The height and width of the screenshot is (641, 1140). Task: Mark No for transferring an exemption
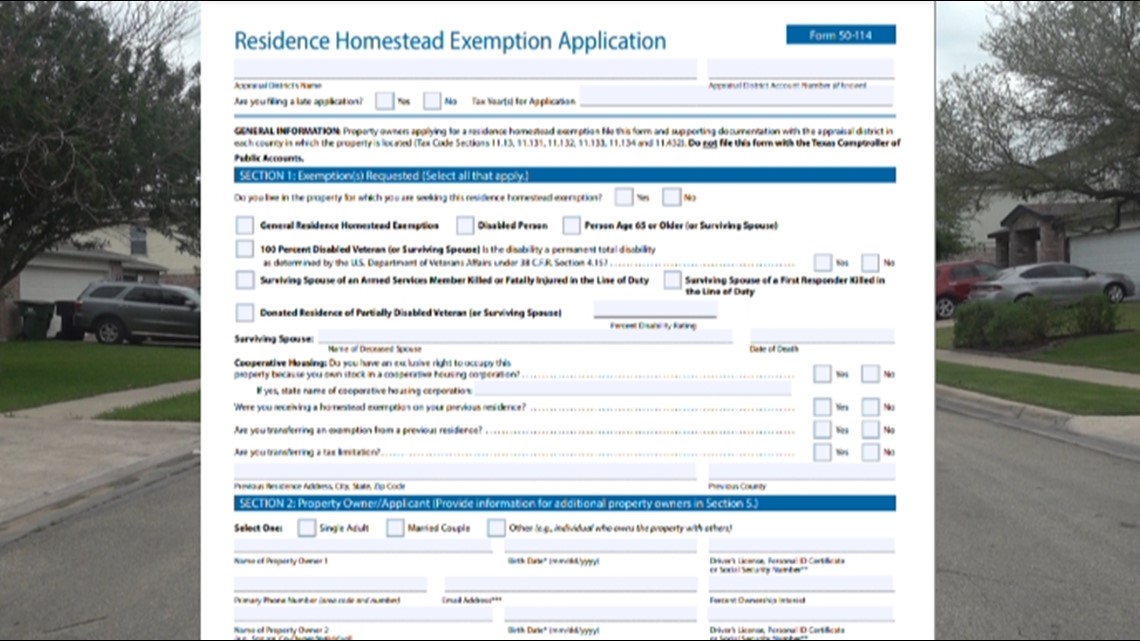point(870,430)
